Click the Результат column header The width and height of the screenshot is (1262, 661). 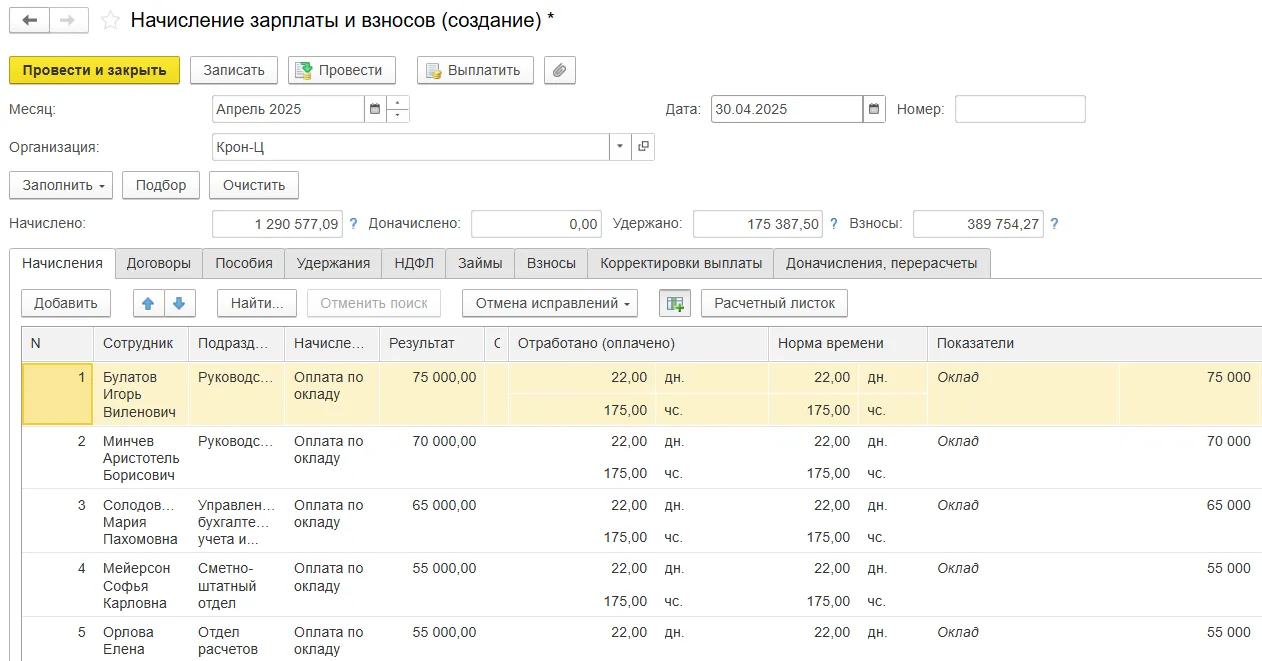pos(432,343)
